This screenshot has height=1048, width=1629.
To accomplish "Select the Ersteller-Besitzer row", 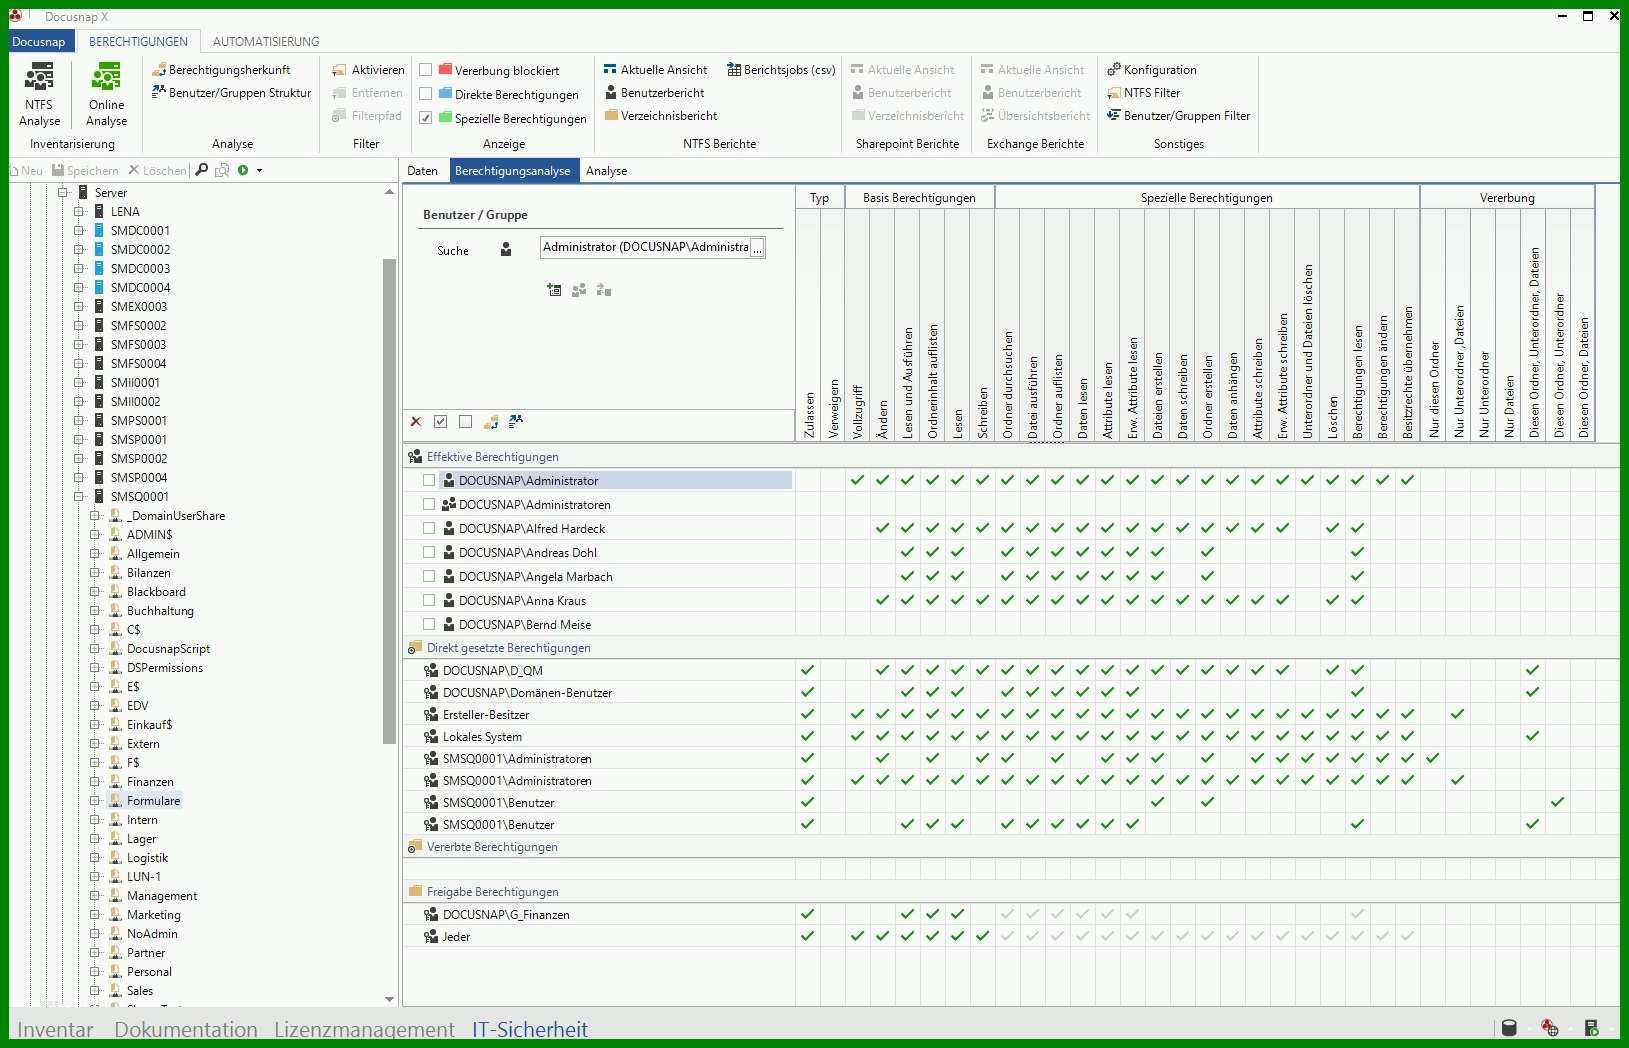I will point(598,715).
